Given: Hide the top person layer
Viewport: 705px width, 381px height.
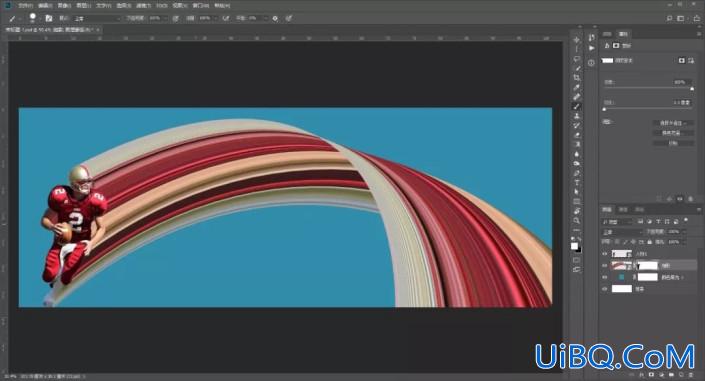Looking at the screenshot, I should point(604,254).
